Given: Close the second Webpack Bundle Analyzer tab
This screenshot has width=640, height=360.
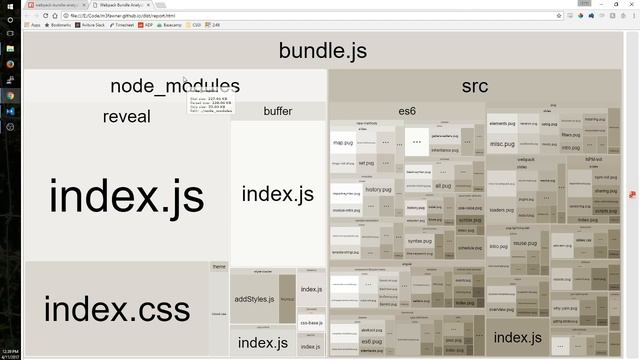Looking at the screenshot, I should pos(148,5).
